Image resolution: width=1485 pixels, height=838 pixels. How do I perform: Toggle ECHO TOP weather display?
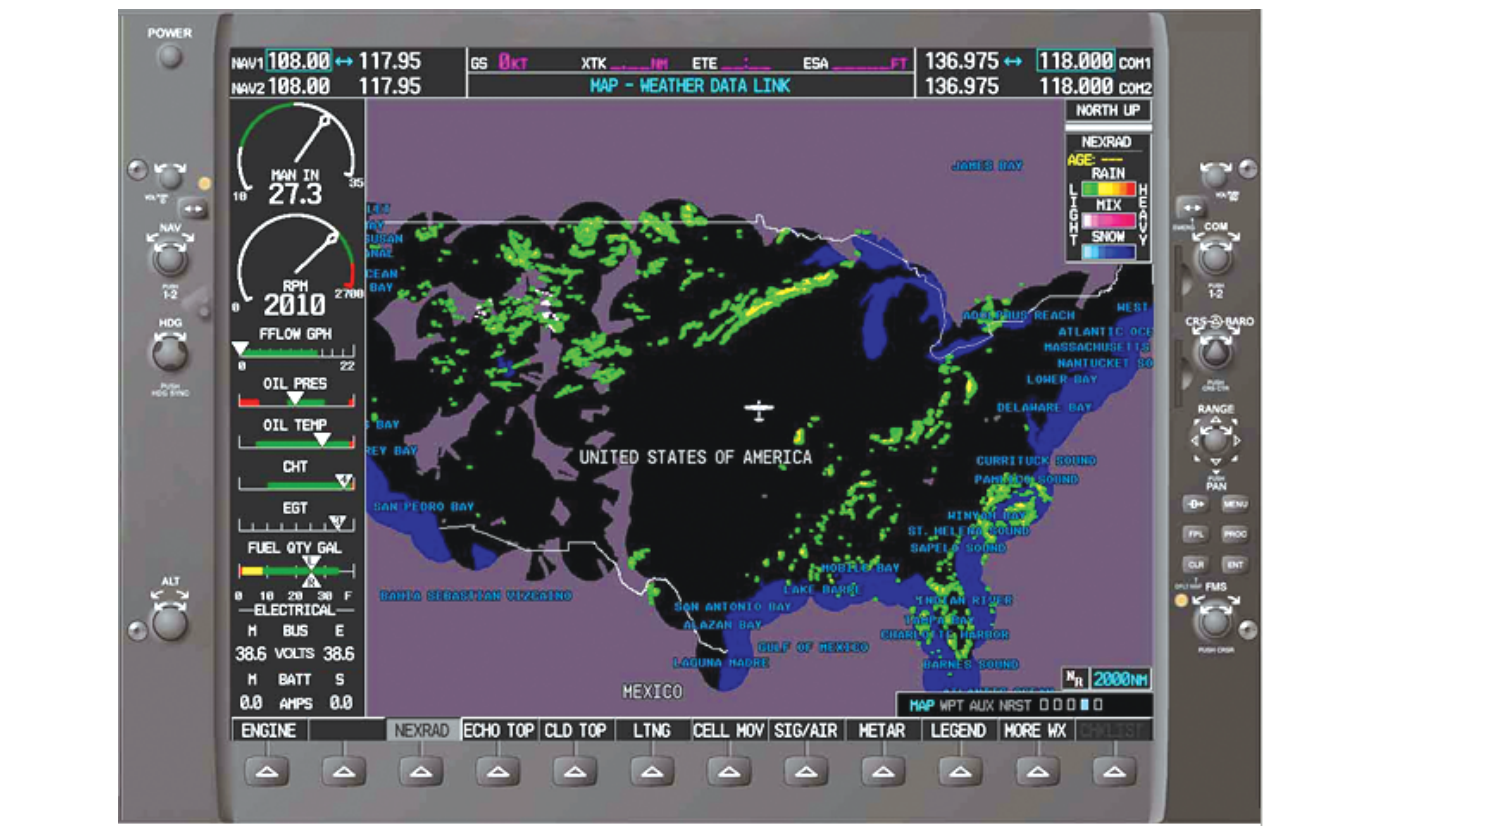[x=498, y=731]
